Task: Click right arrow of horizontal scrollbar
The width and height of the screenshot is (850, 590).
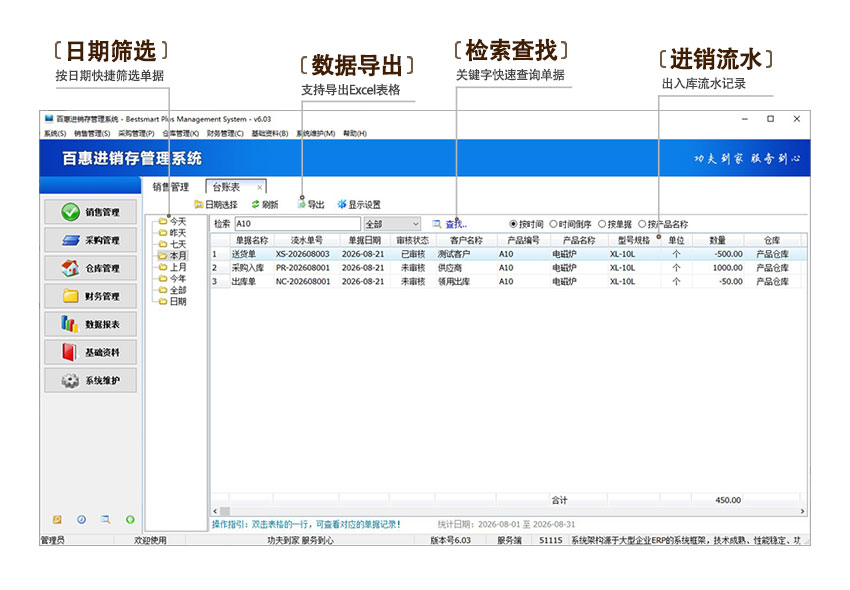Action: pyautogui.click(x=802, y=511)
